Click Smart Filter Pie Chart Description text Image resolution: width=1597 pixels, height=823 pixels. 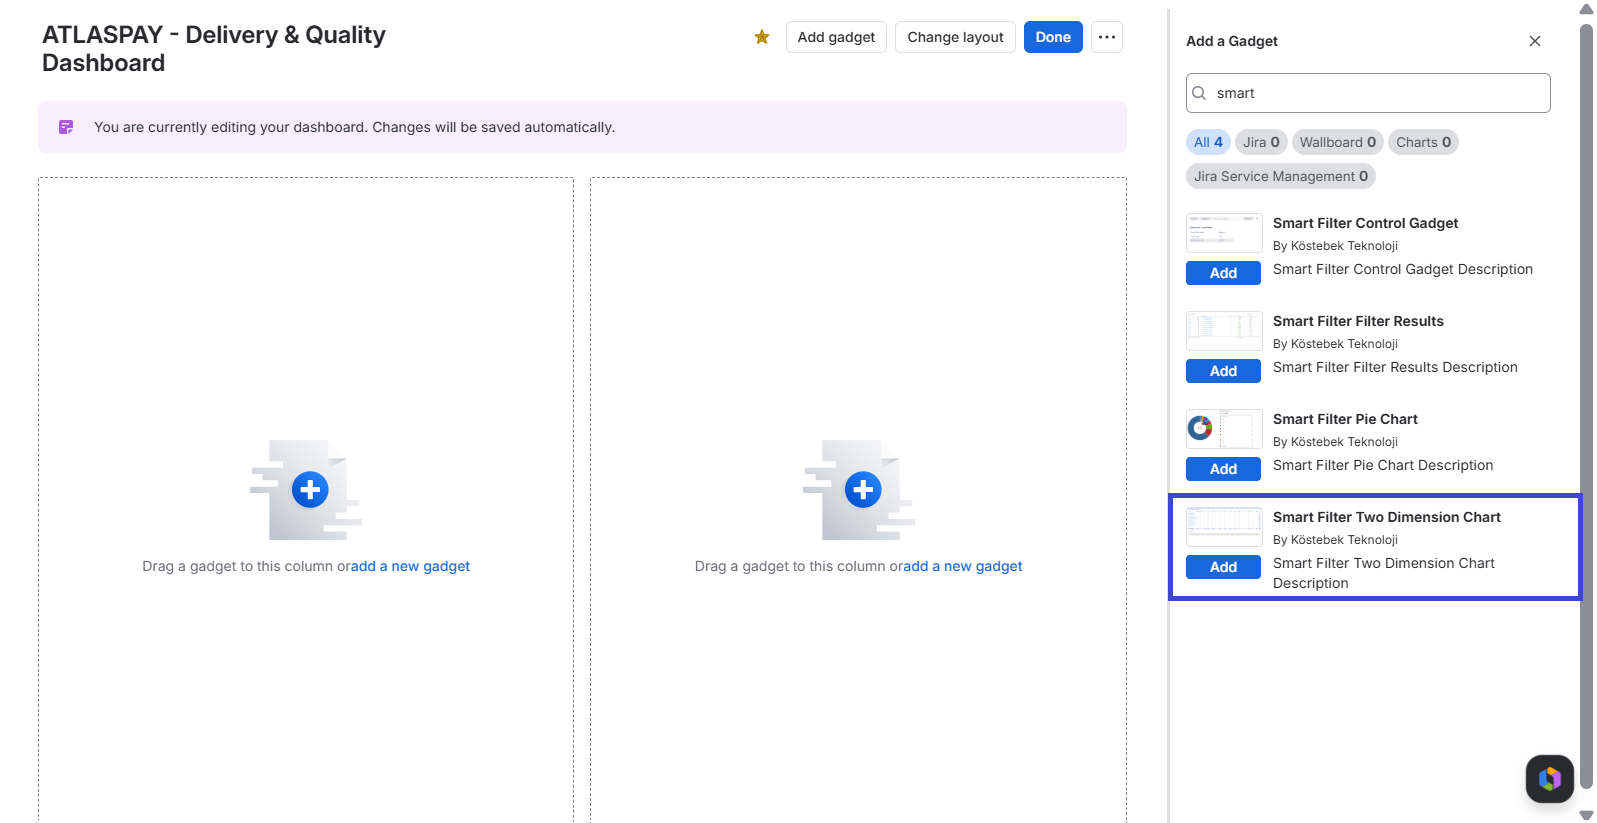(x=1383, y=465)
